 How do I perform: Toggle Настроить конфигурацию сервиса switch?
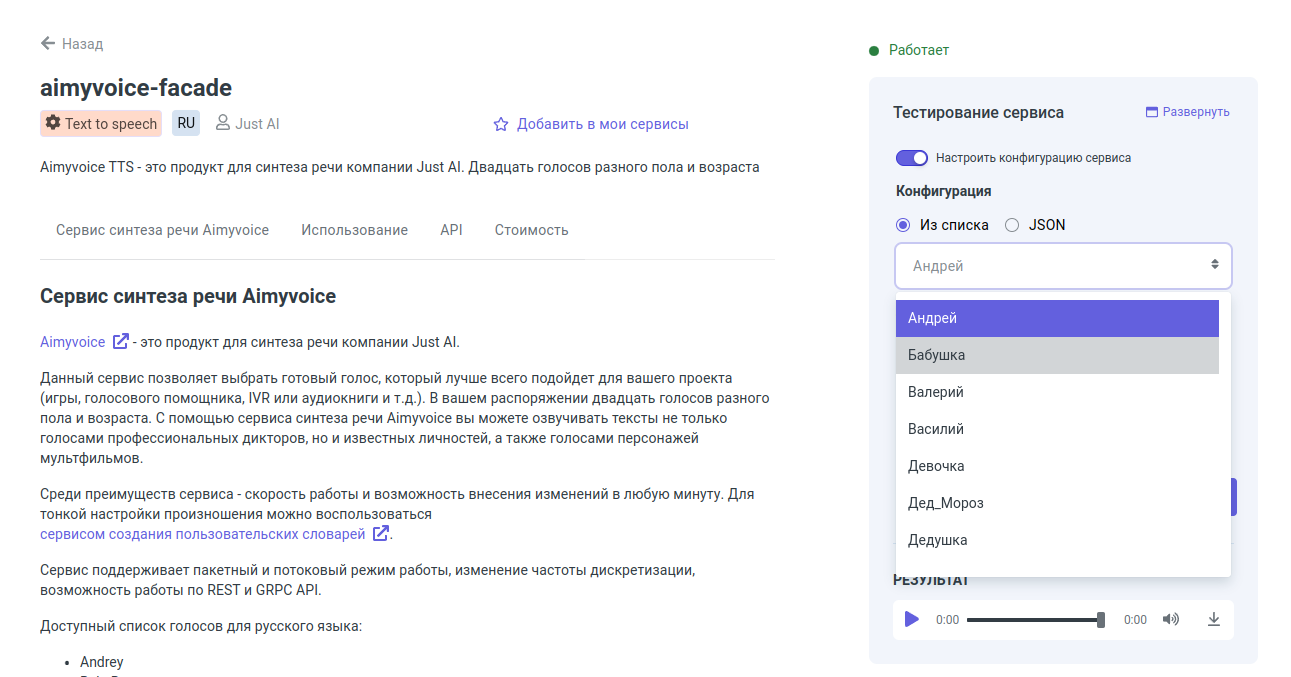click(912, 158)
